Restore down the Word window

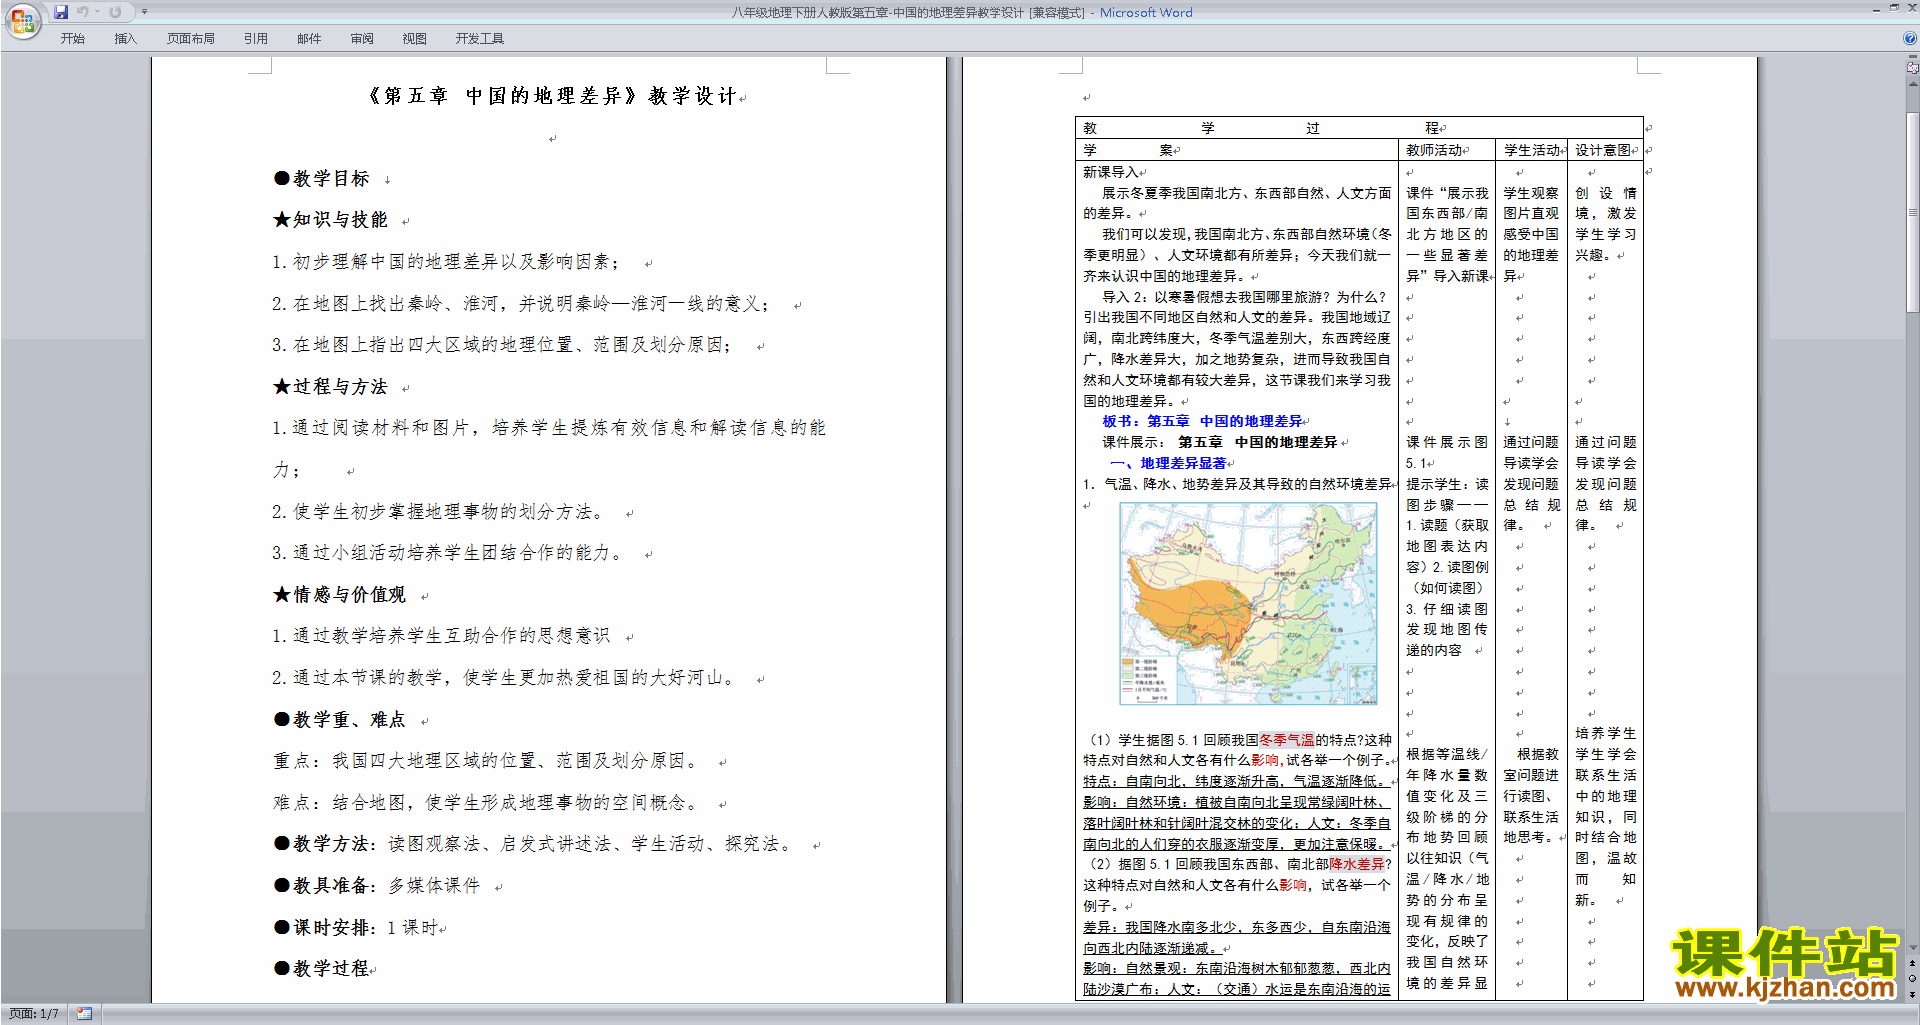pos(1894,8)
